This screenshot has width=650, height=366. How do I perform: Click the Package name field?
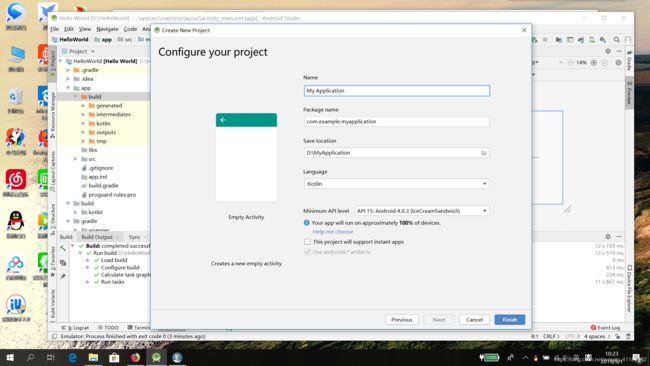click(397, 121)
